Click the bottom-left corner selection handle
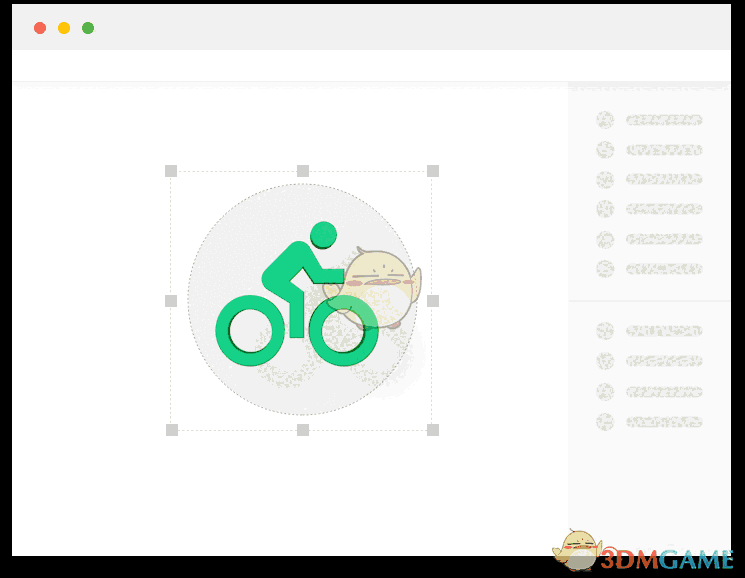Screen dimensions: 745x578 click(172, 430)
